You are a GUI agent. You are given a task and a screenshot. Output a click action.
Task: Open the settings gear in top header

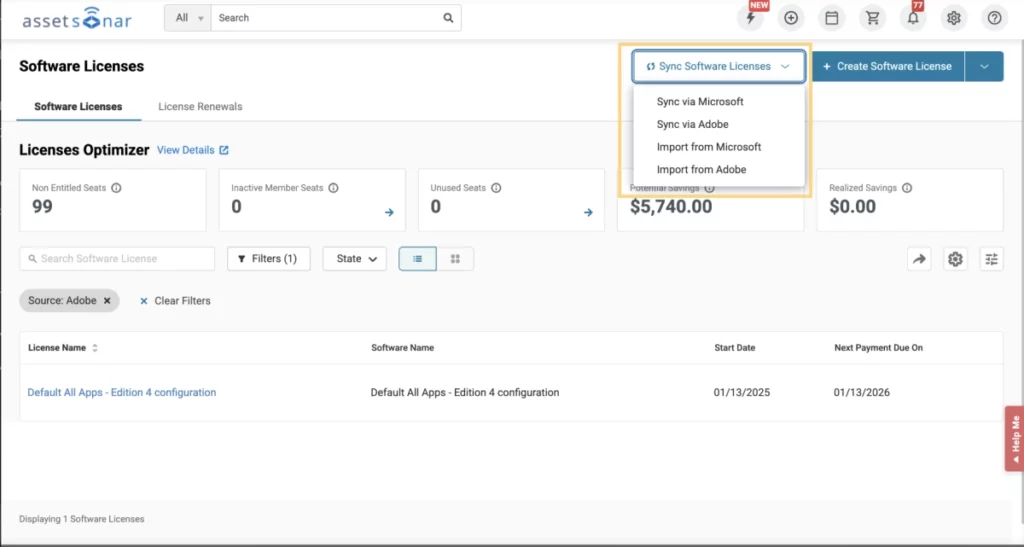(x=953, y=18)
